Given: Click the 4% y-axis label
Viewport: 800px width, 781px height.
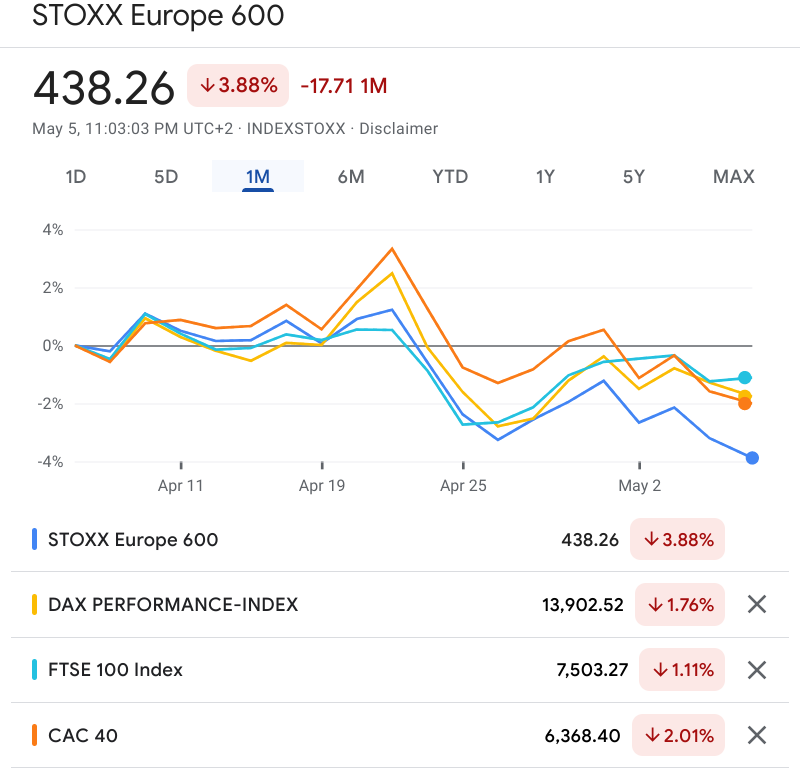Looking at the screenshot, I should click(53, 230).
